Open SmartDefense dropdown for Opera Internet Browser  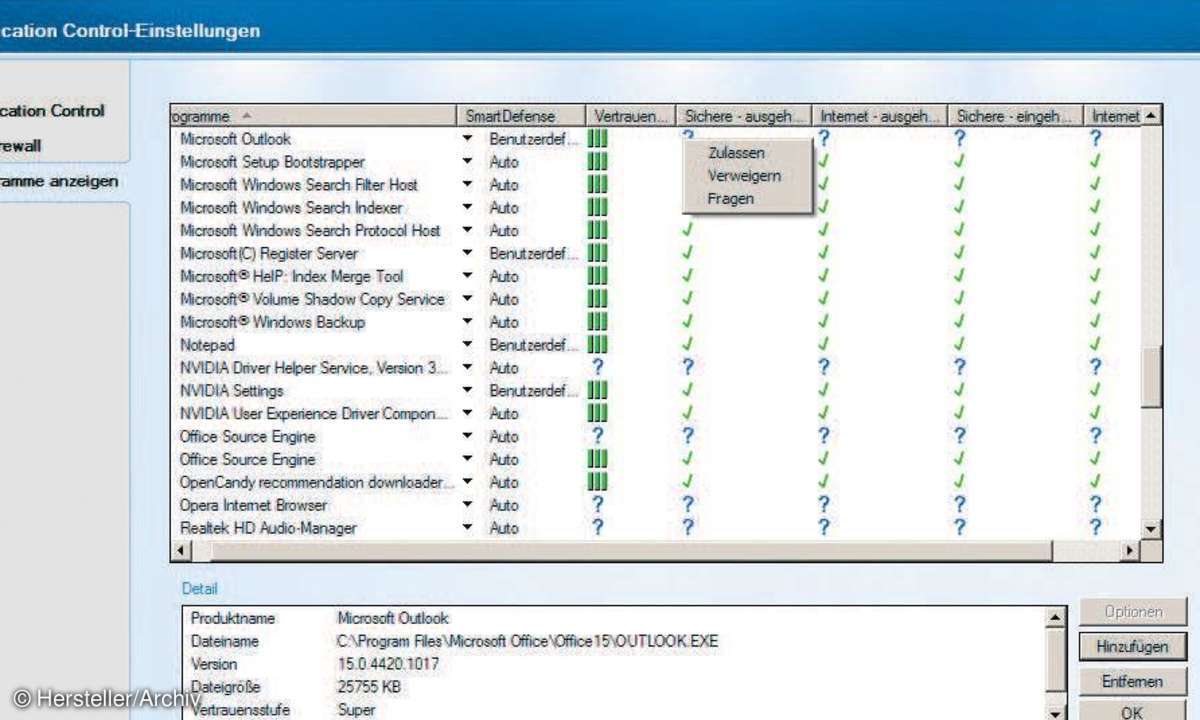click(468, 505)
